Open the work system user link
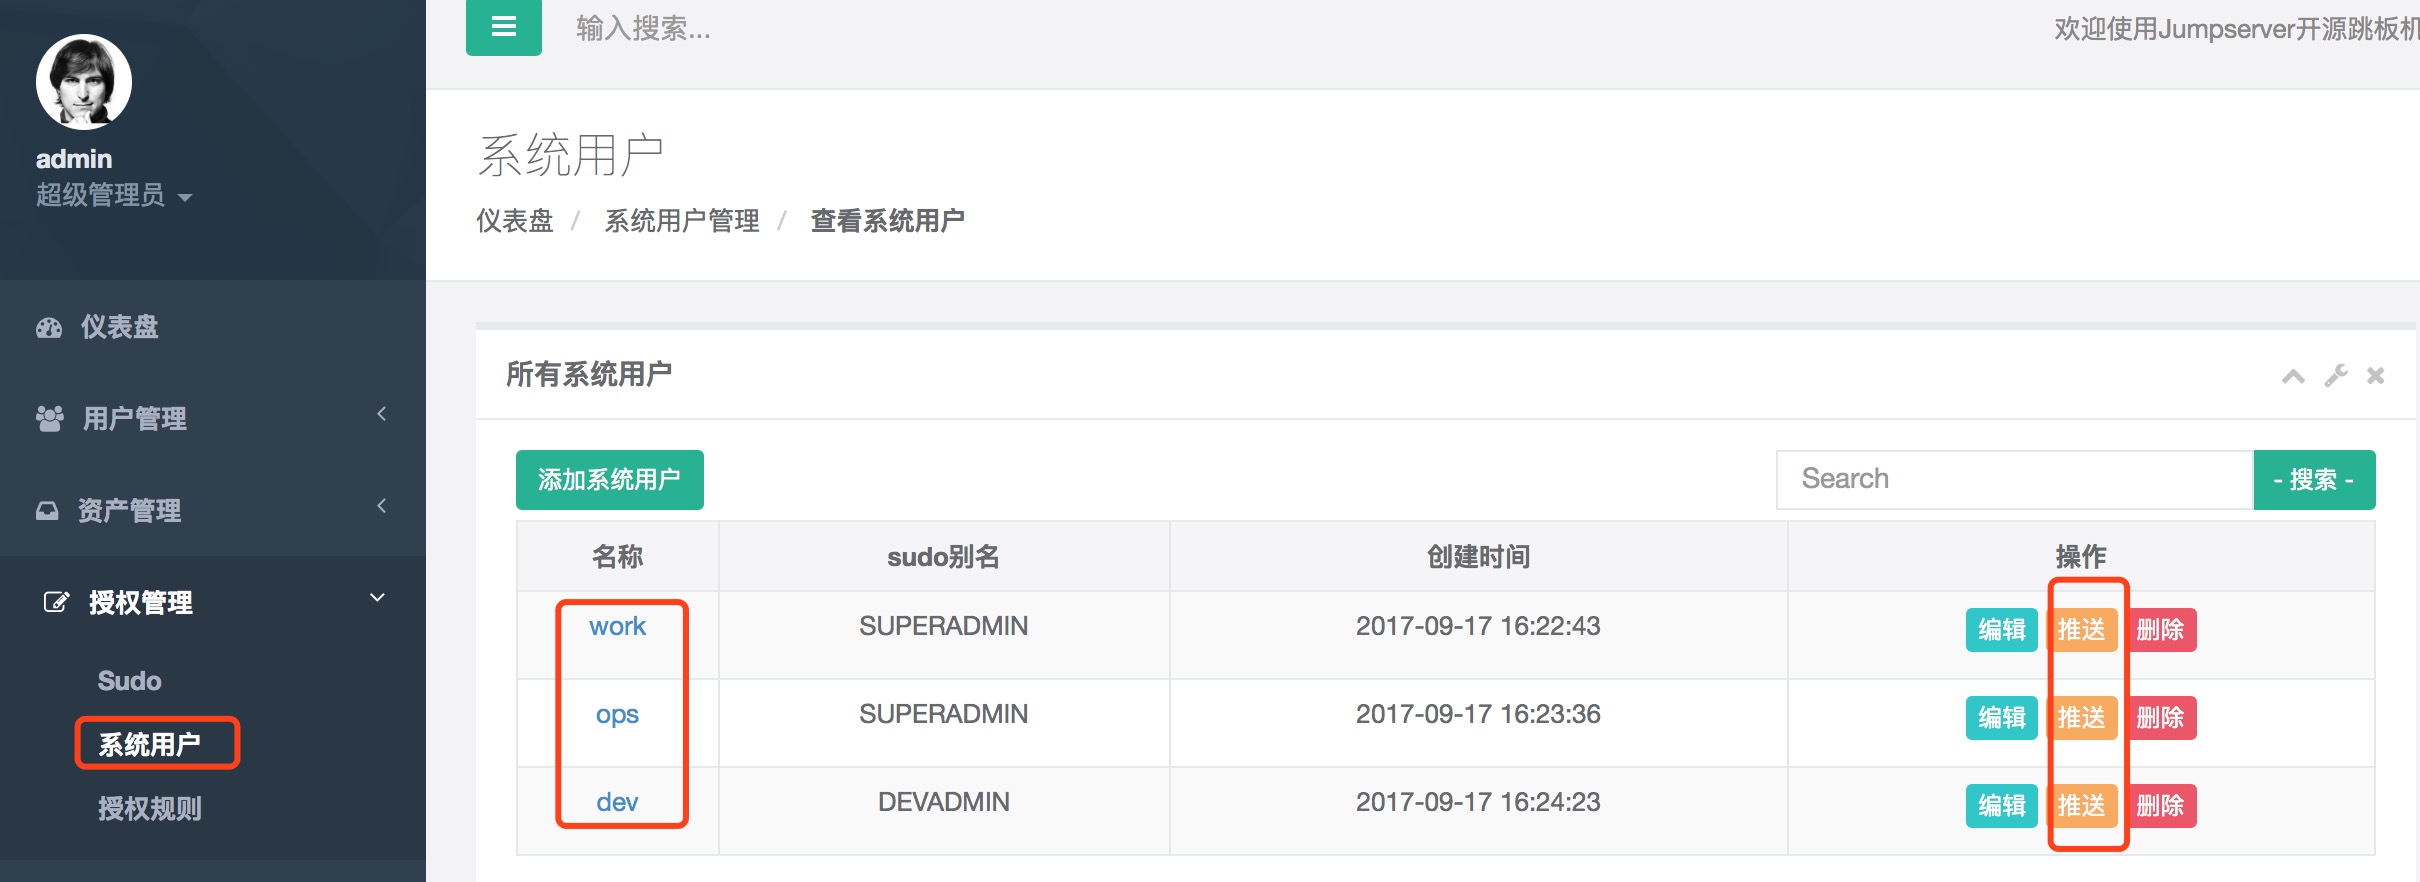Image resolution: width=2420 pixels, height=882 pixels. click(x=617, y=626)
